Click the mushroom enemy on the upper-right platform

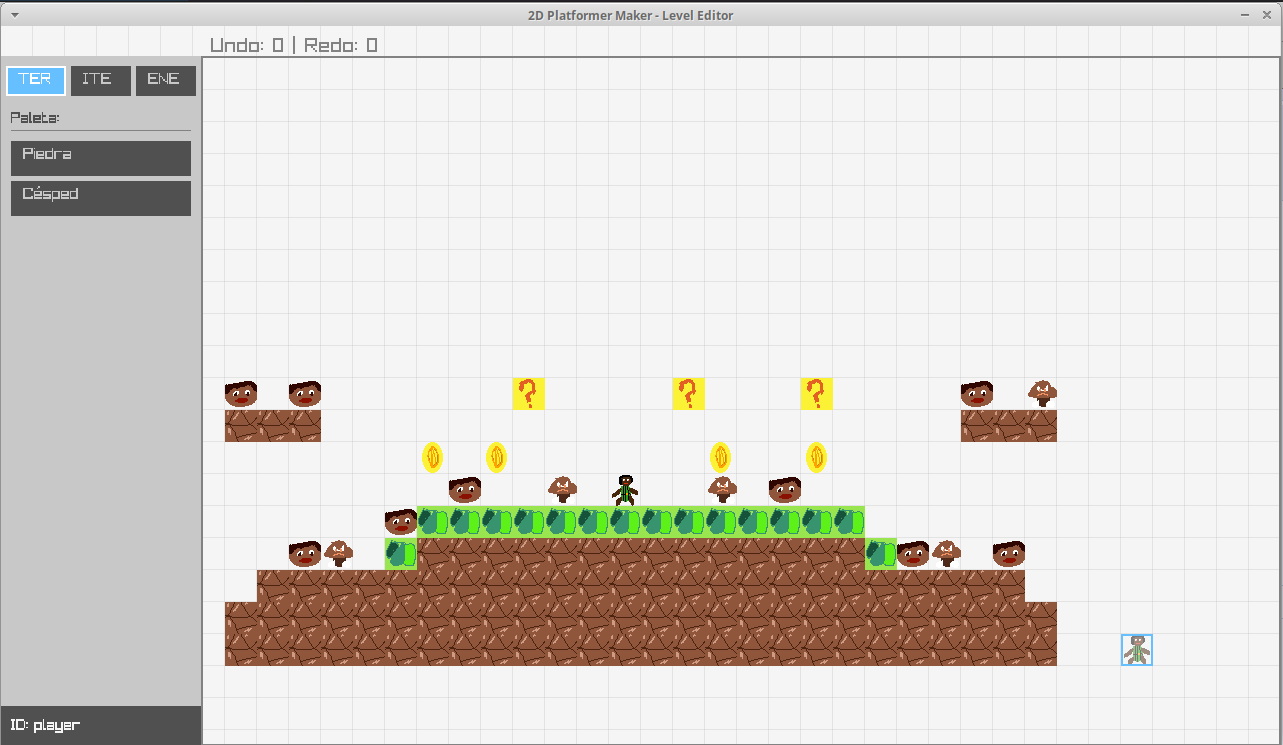click(1043, 393)
